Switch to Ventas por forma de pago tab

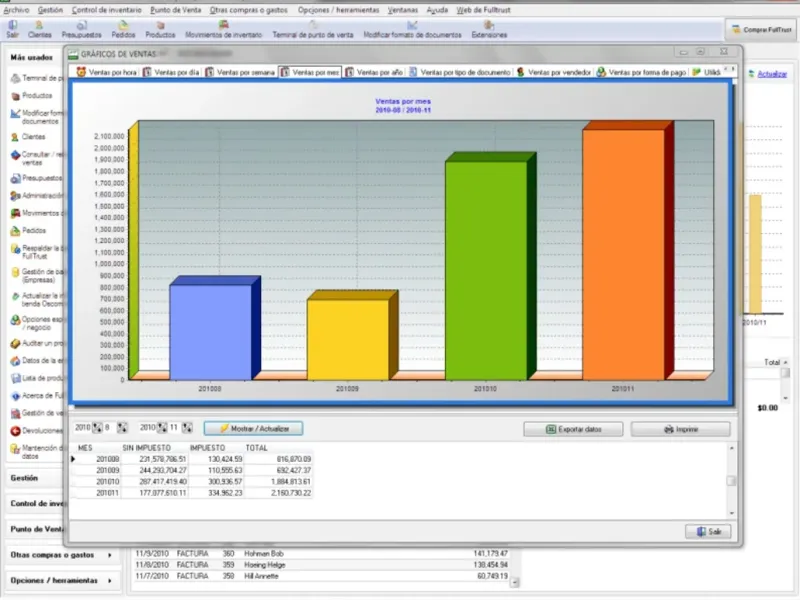[x=641, y=72]
